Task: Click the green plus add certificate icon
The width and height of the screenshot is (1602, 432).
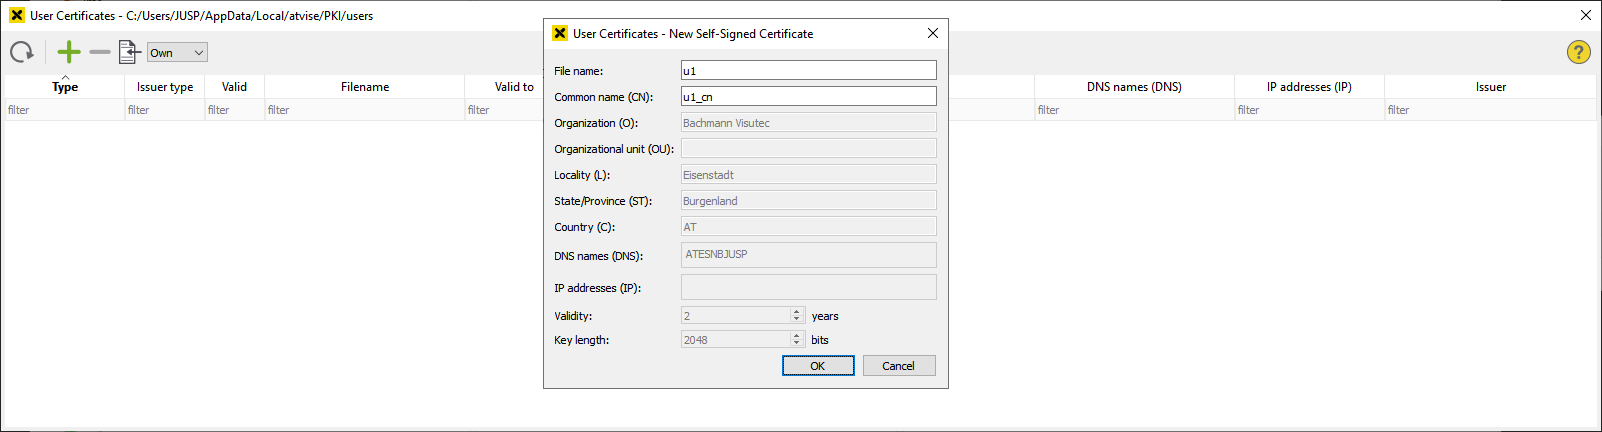Action: [68, 52]
